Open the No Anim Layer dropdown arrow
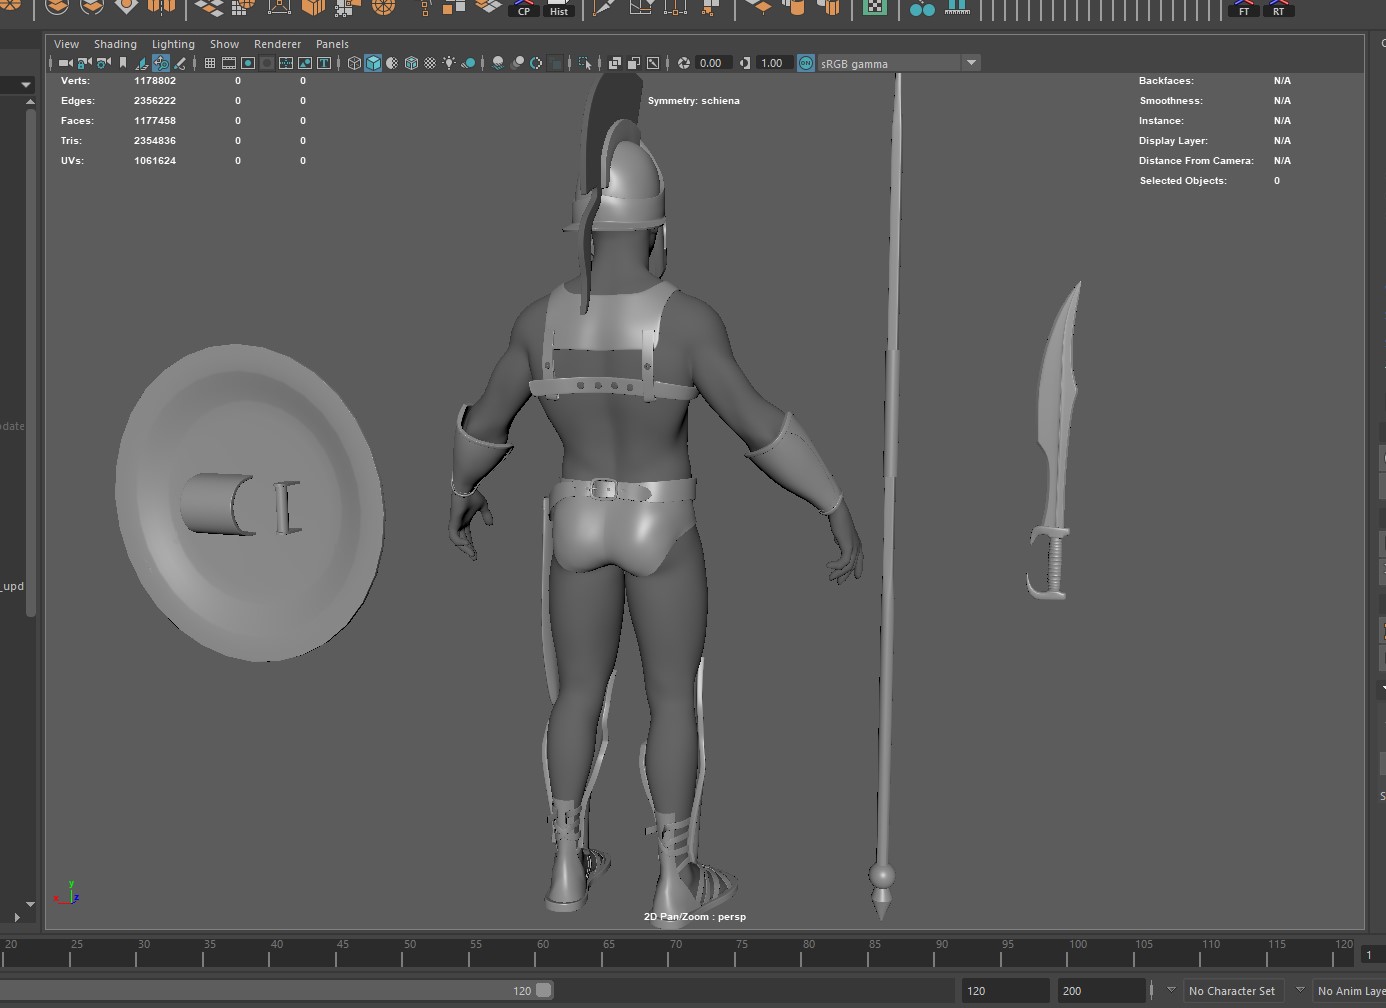 (x=1300, y=990)
